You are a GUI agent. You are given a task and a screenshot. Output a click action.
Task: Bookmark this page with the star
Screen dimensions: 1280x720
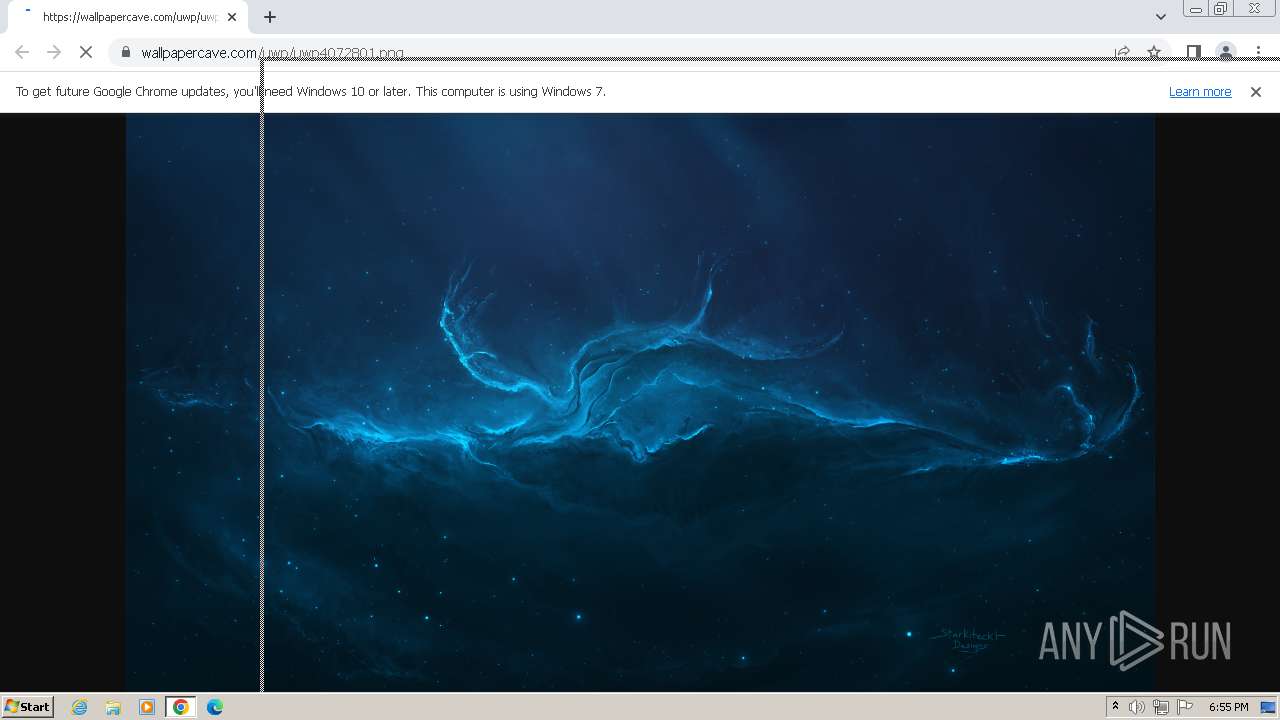click(x=1154, y=52)
